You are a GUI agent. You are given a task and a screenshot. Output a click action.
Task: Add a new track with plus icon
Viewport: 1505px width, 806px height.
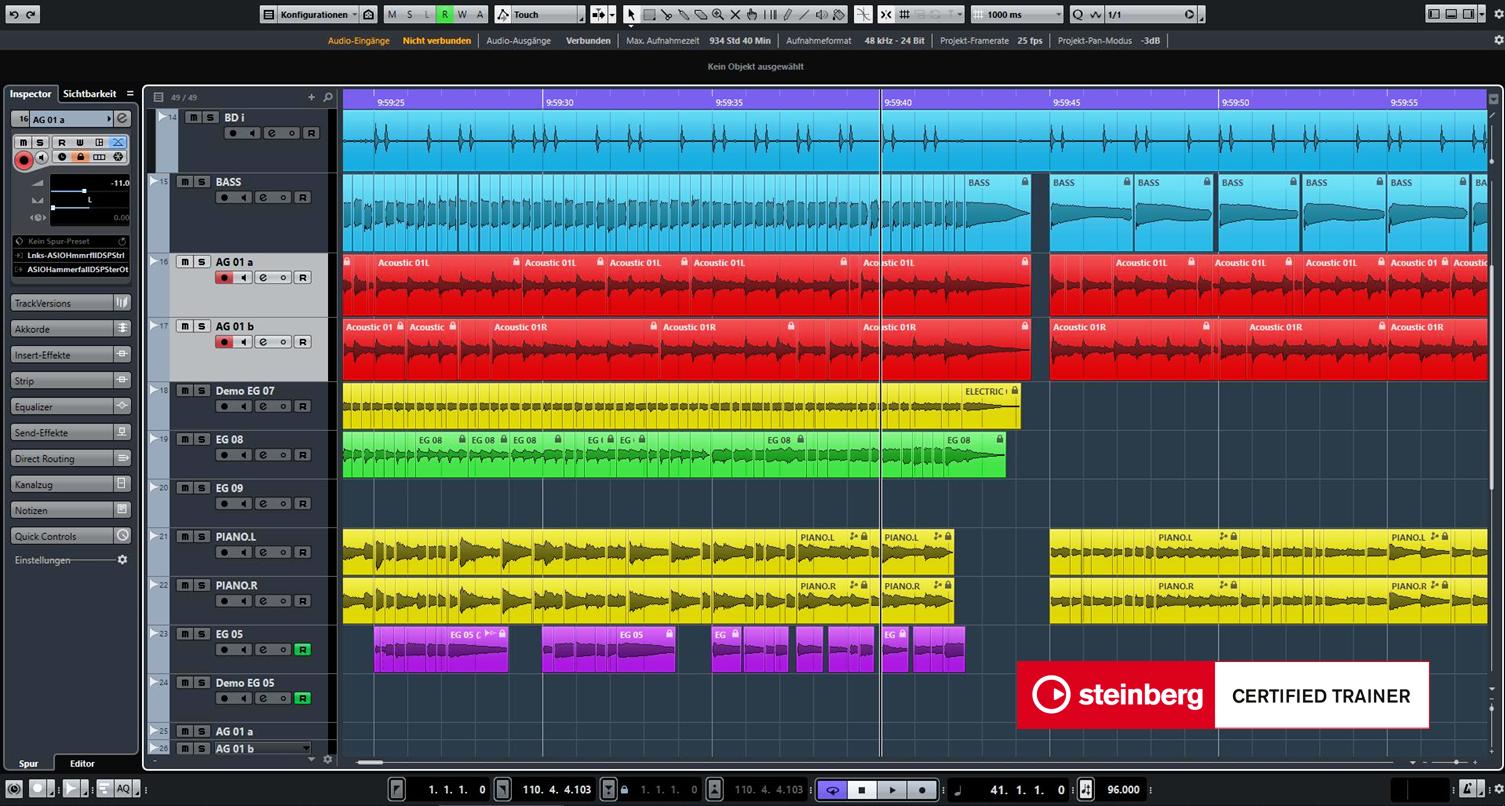coord(311,97)
